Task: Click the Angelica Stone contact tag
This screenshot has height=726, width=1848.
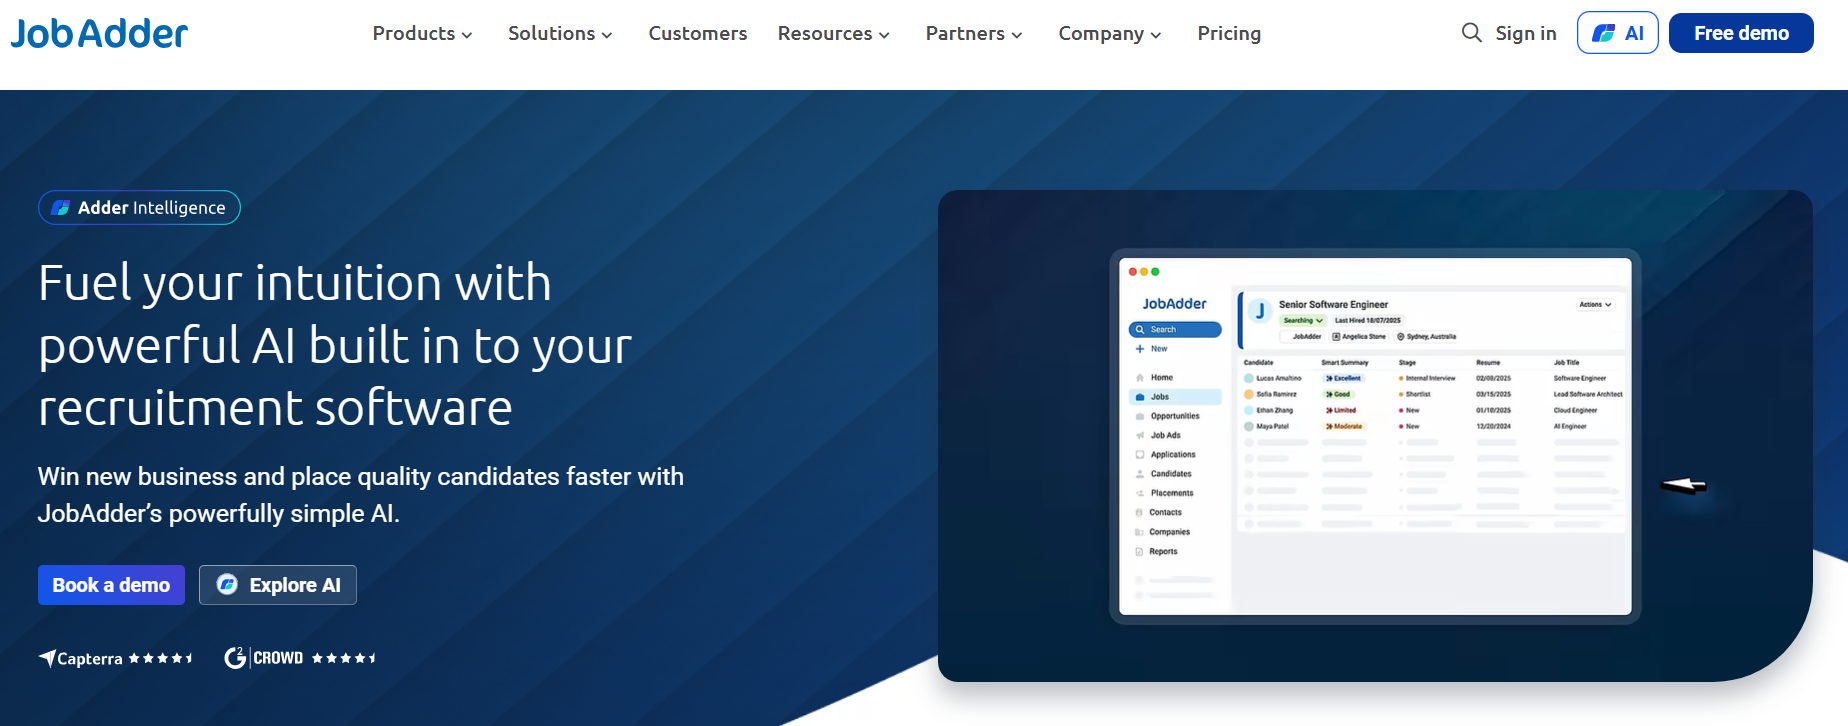Action: coord(1359,337)
